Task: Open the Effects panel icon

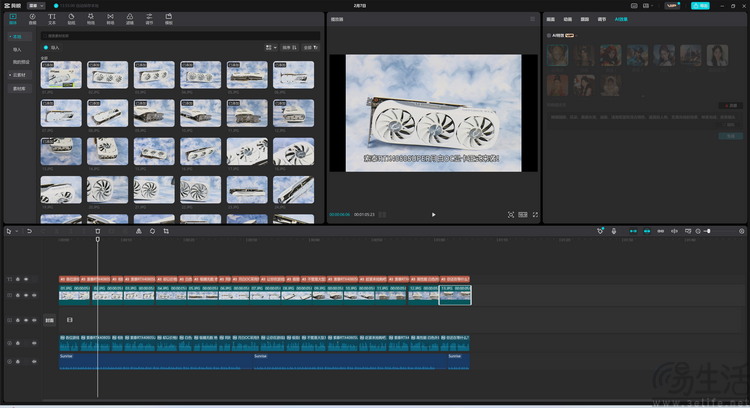Action: point(91,19)
